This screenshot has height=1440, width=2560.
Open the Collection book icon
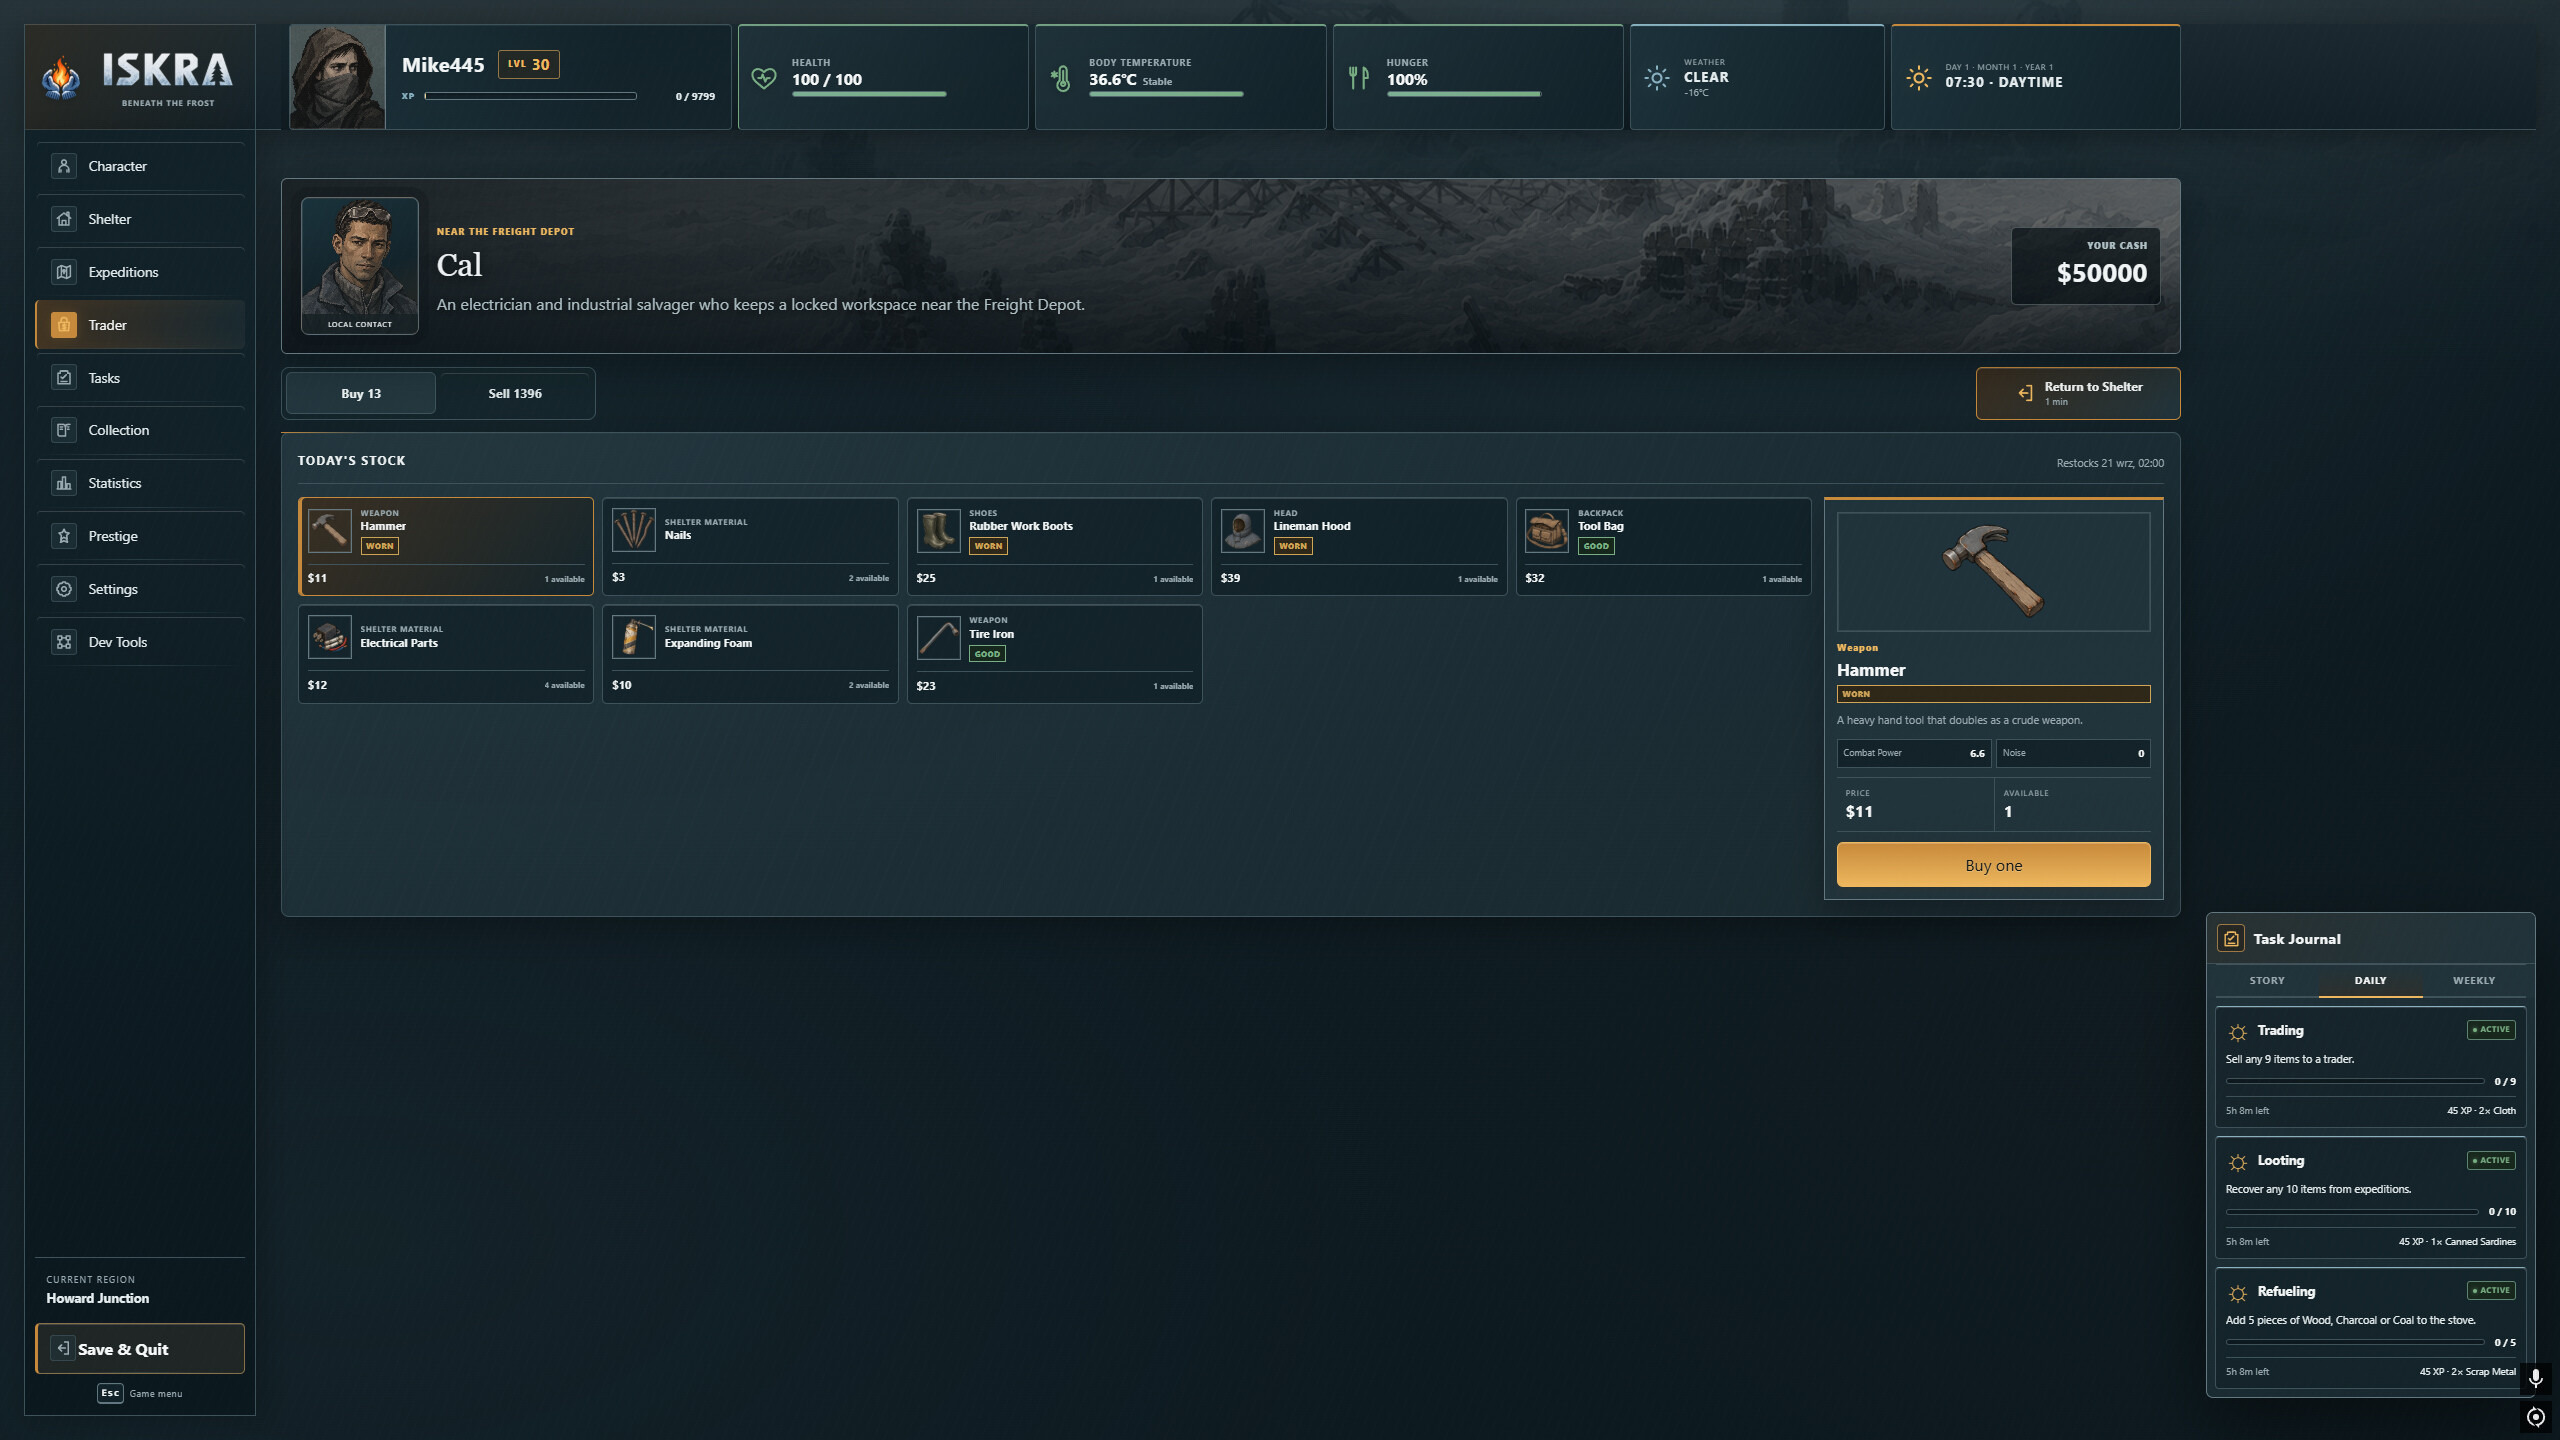[x=64, y=430]
